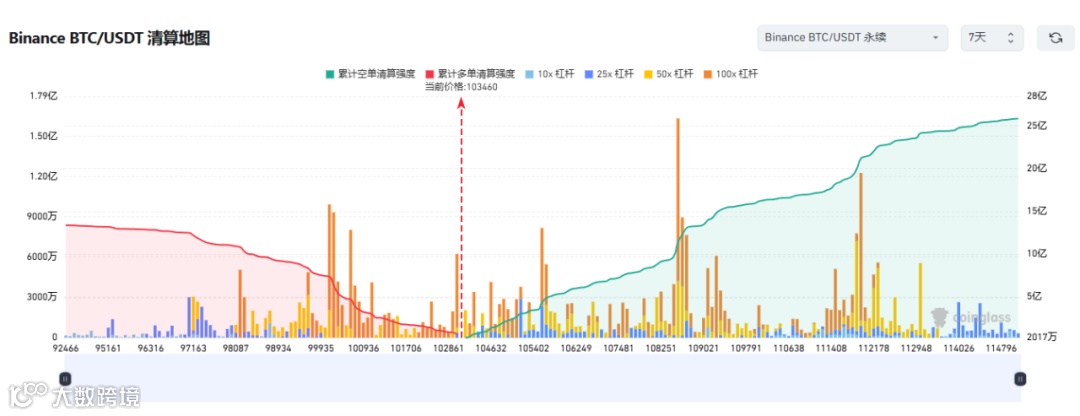Toggle the 10x 杠杆 legend series
The width and height of the screenshot is (1080, 416).
coord(549,74)
